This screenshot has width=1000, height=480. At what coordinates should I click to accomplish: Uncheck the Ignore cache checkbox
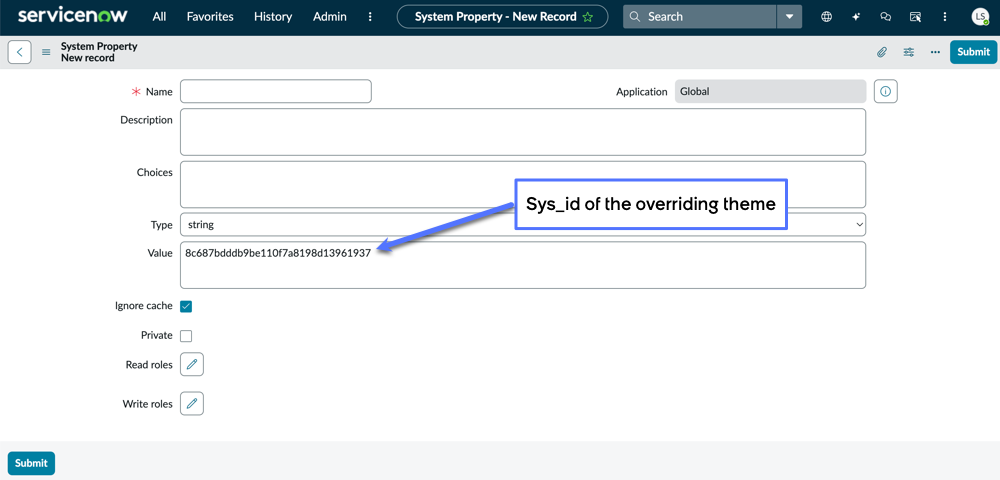pyautogui.click(x=186, y=307)
